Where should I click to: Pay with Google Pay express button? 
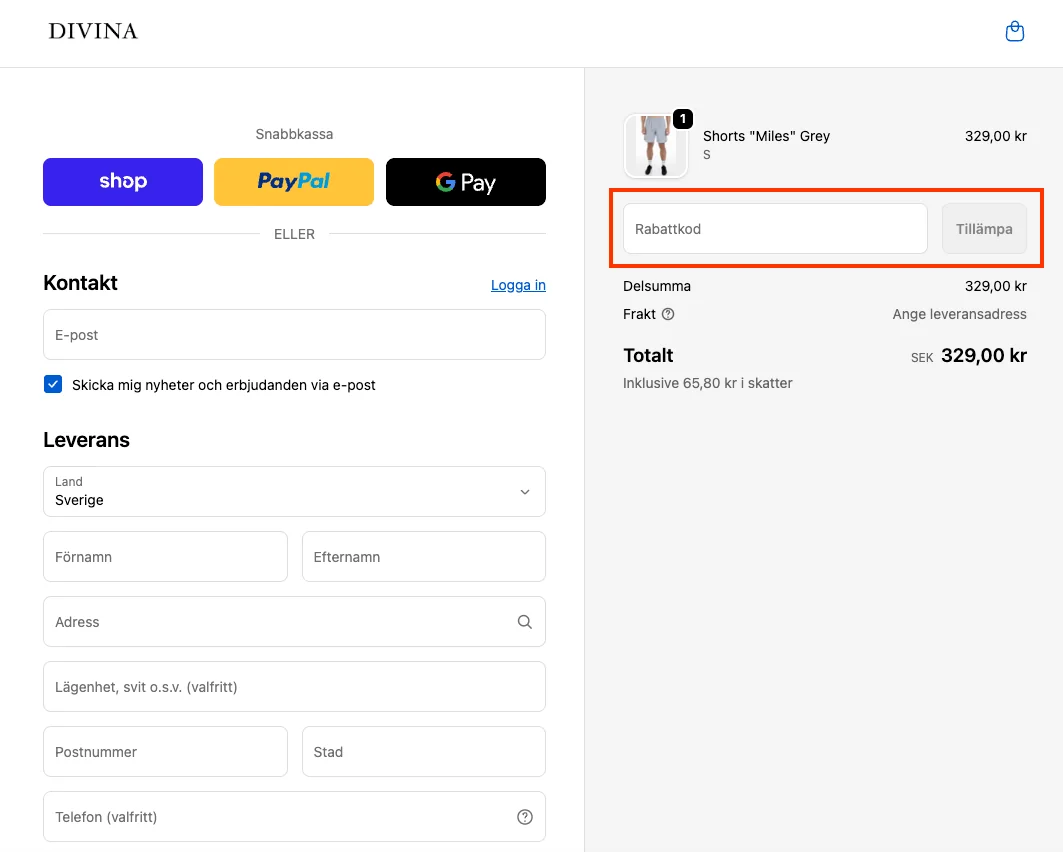[465, 182]
